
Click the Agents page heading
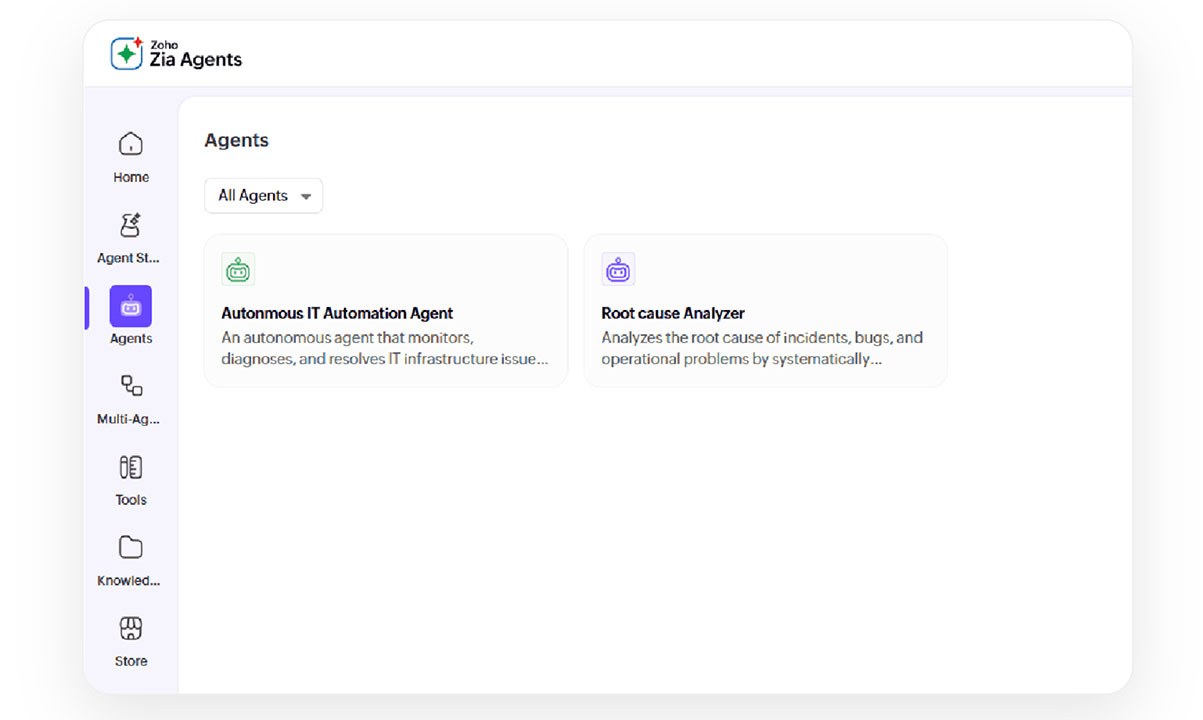click(237, 141)
